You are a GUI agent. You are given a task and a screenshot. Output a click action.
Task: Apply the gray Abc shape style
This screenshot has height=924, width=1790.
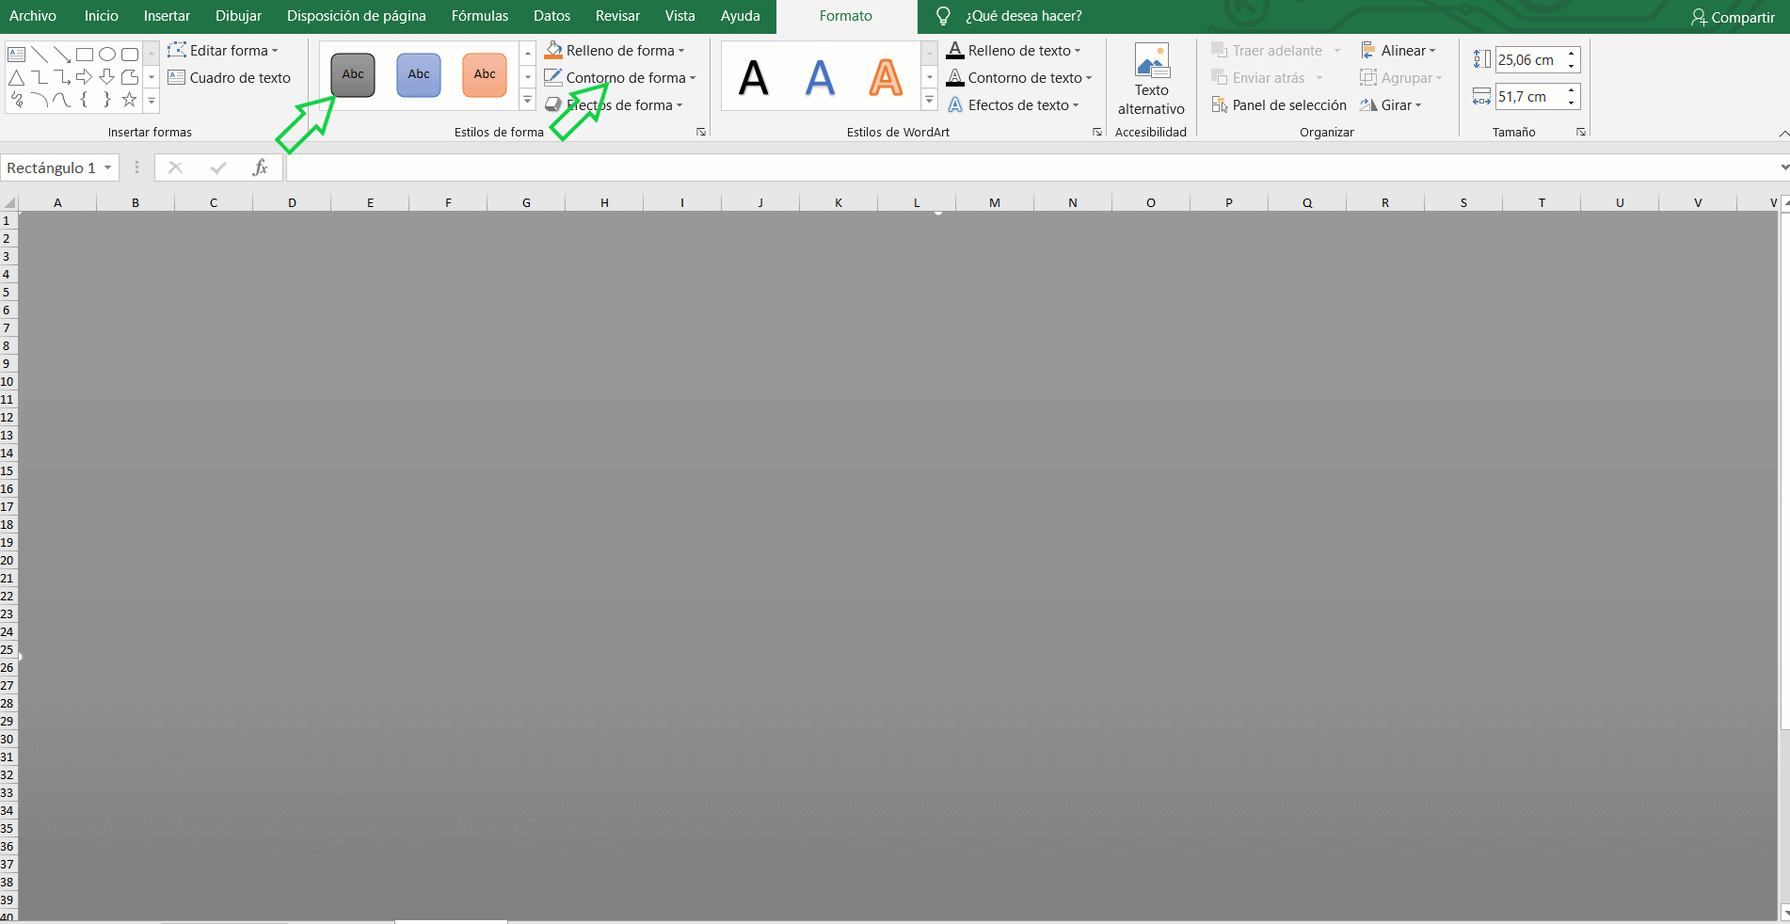tap(353, 75)
